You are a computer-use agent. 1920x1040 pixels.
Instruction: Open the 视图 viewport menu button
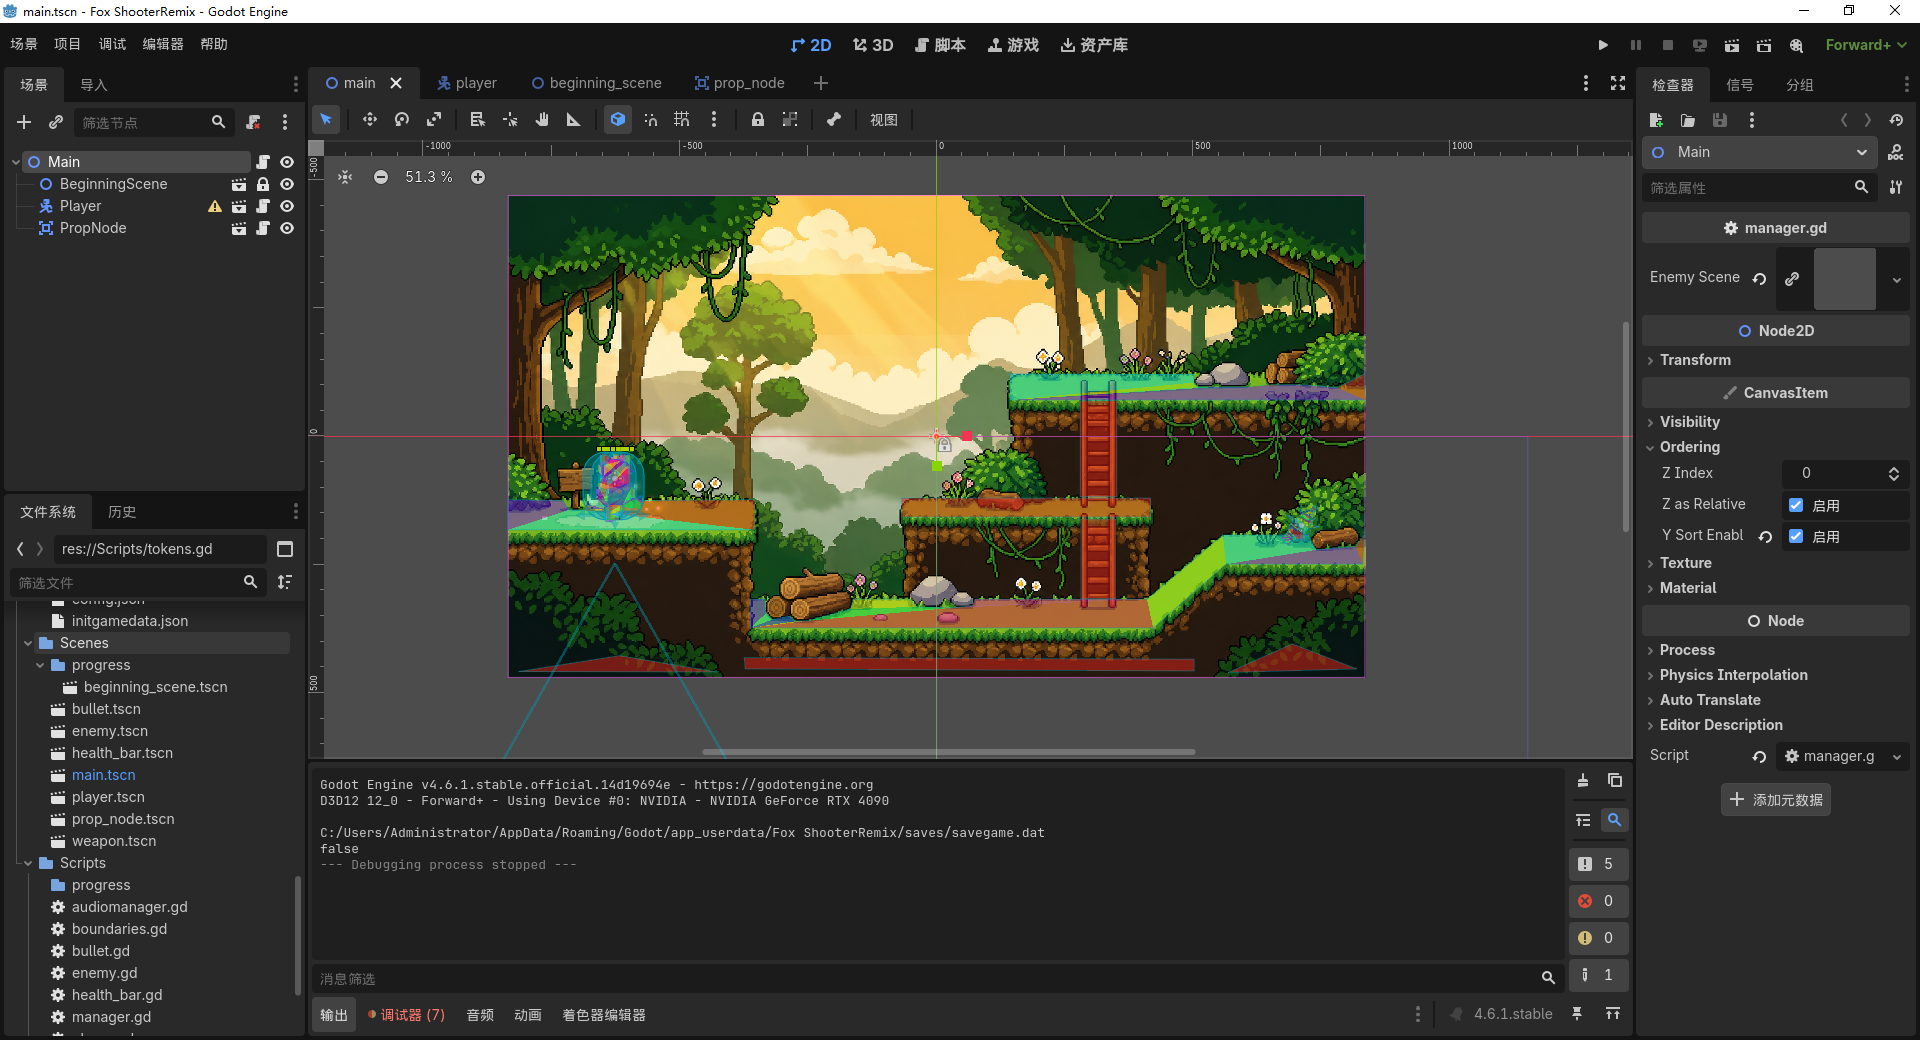tap(884, 120)
